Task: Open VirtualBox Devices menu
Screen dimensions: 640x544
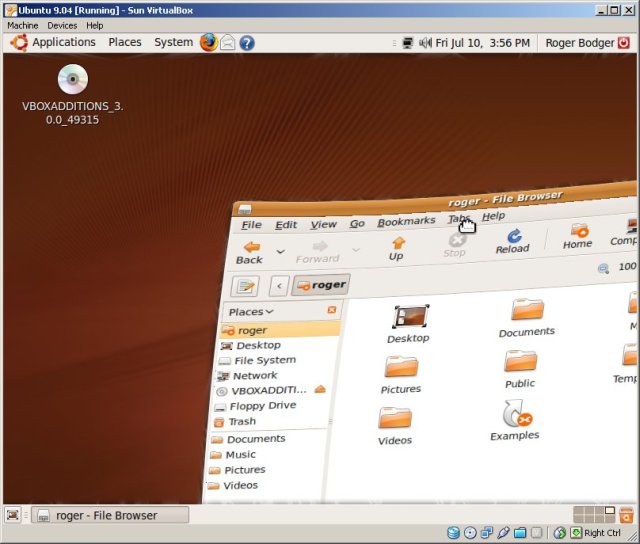Action: tap(62, 25)
